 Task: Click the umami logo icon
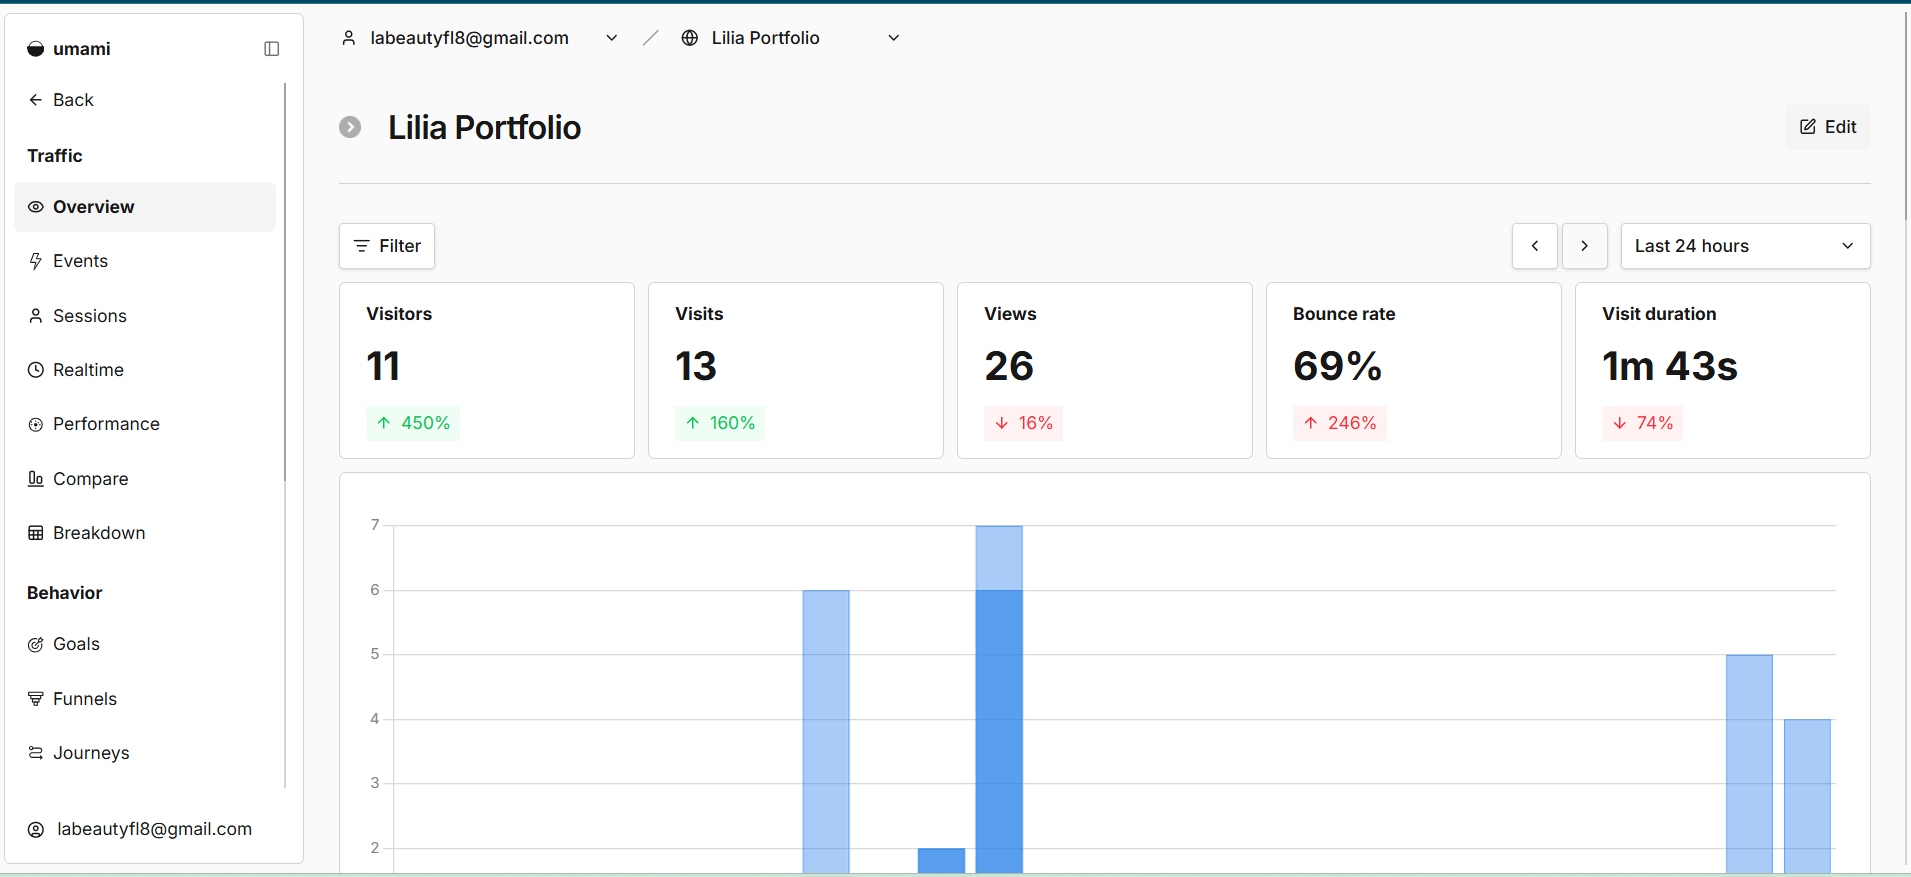[36, 49]
